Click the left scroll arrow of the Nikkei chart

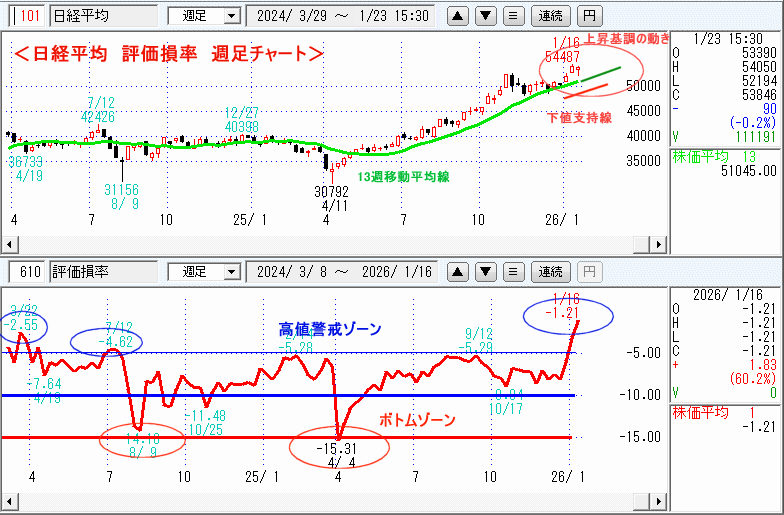[x=10, y=244]
